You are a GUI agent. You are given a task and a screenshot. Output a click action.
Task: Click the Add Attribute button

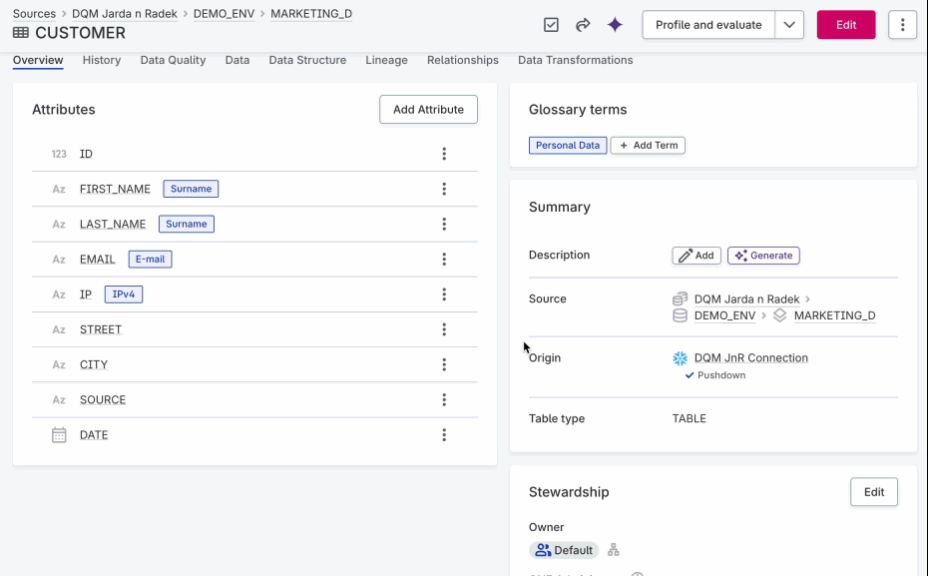point(428,110)
